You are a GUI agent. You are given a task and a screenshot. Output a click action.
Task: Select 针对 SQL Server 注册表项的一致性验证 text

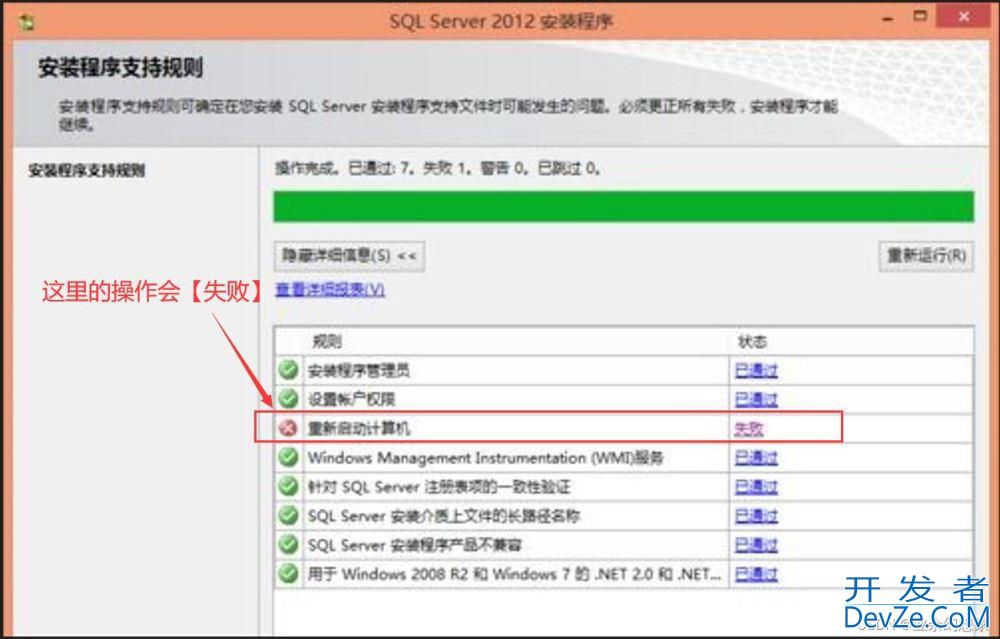439,487
